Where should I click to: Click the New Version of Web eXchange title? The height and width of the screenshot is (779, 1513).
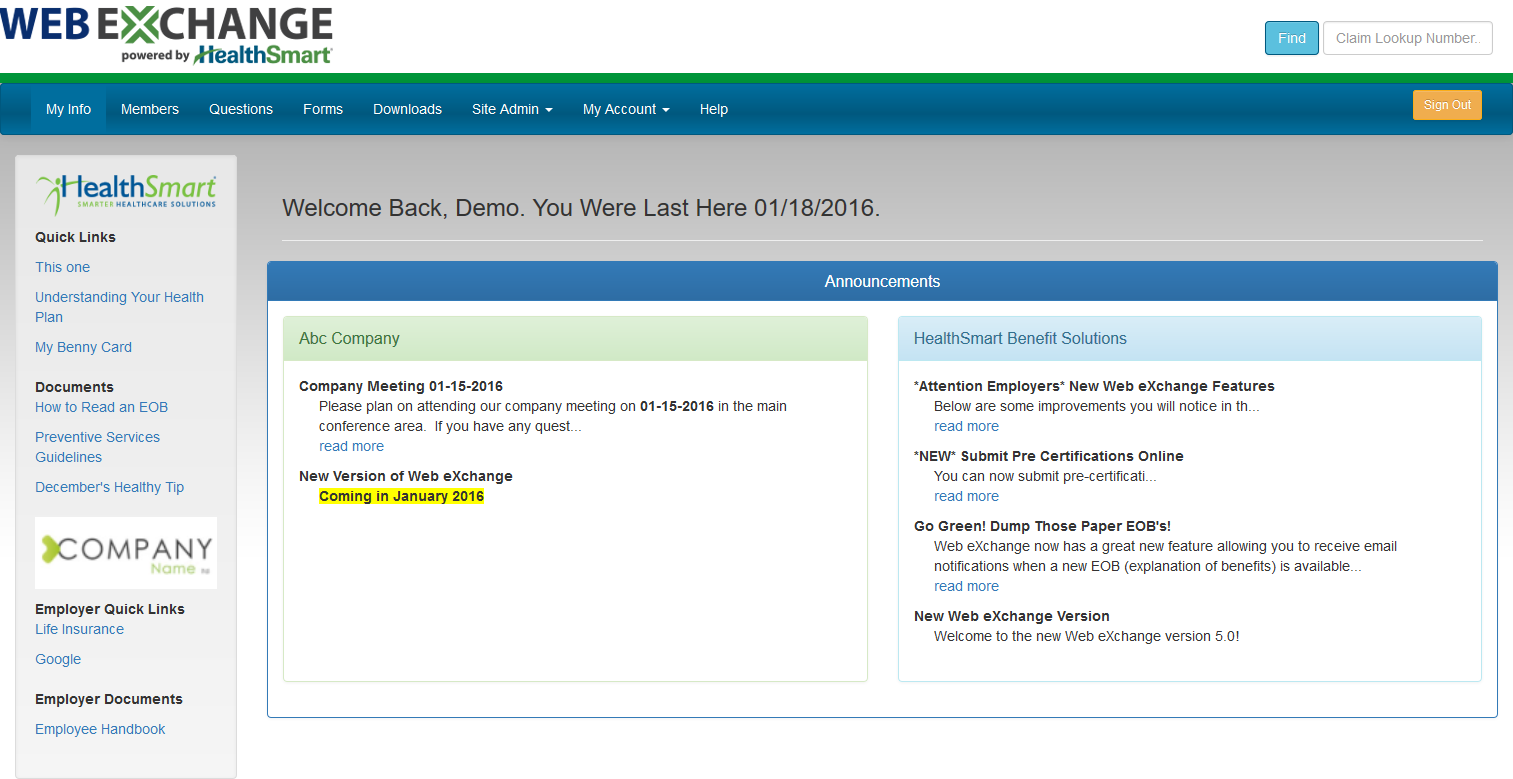[406, 476]
